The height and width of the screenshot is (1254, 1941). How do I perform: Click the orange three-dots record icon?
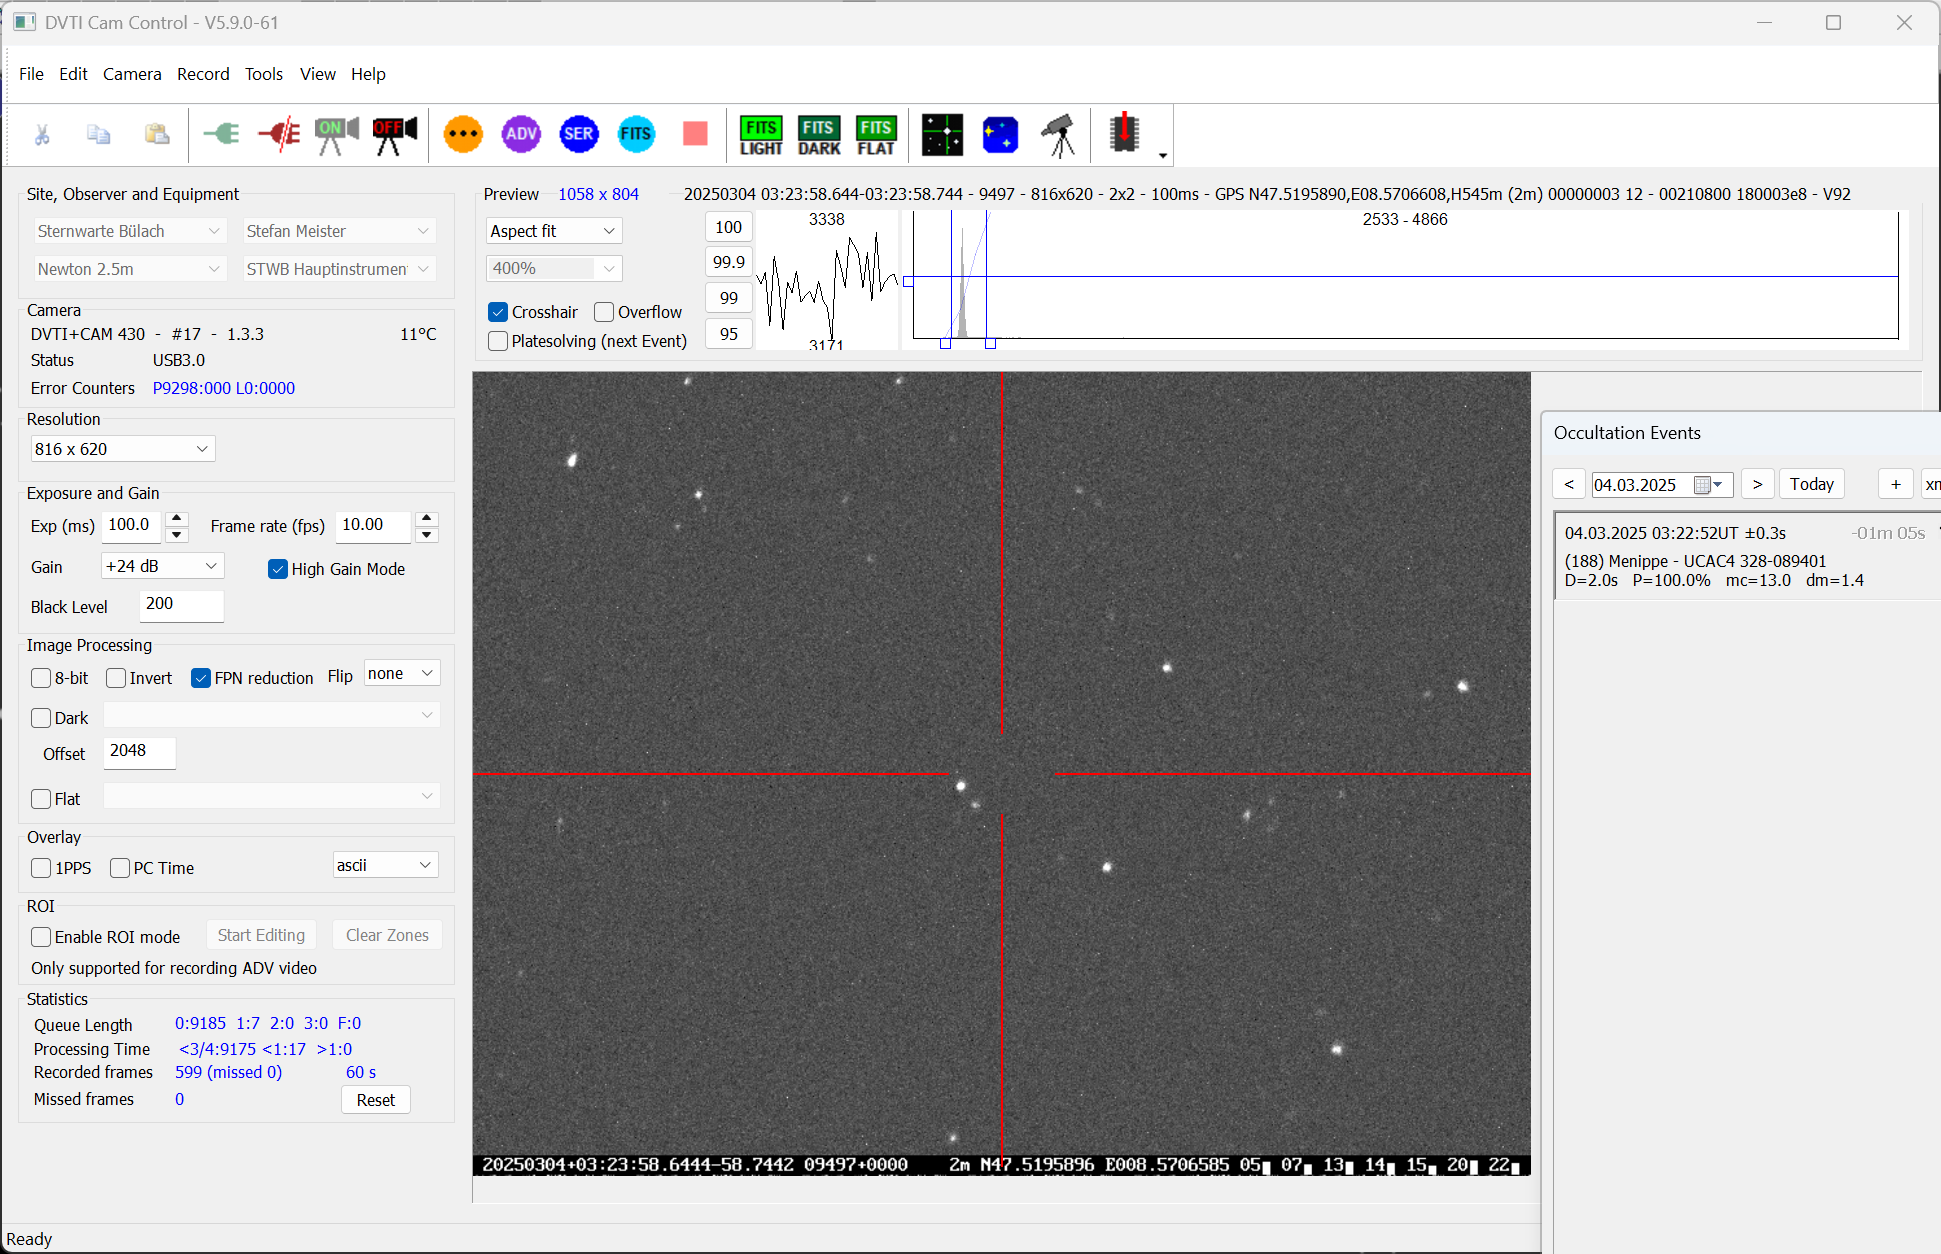(463, 134)
